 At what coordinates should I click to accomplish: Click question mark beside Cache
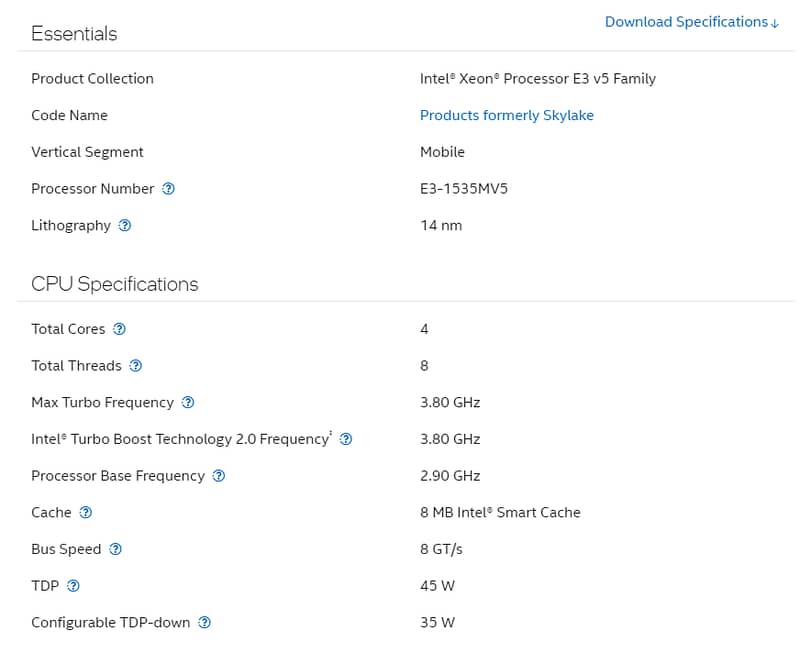point(86,513)
